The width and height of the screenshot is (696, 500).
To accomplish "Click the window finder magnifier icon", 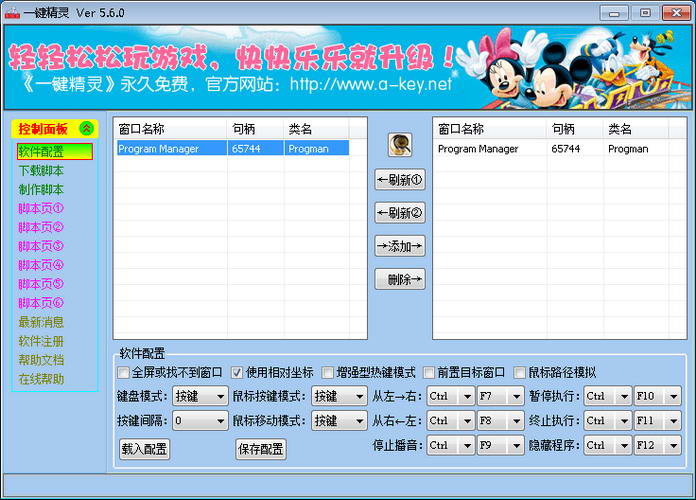I will point(400,145).
